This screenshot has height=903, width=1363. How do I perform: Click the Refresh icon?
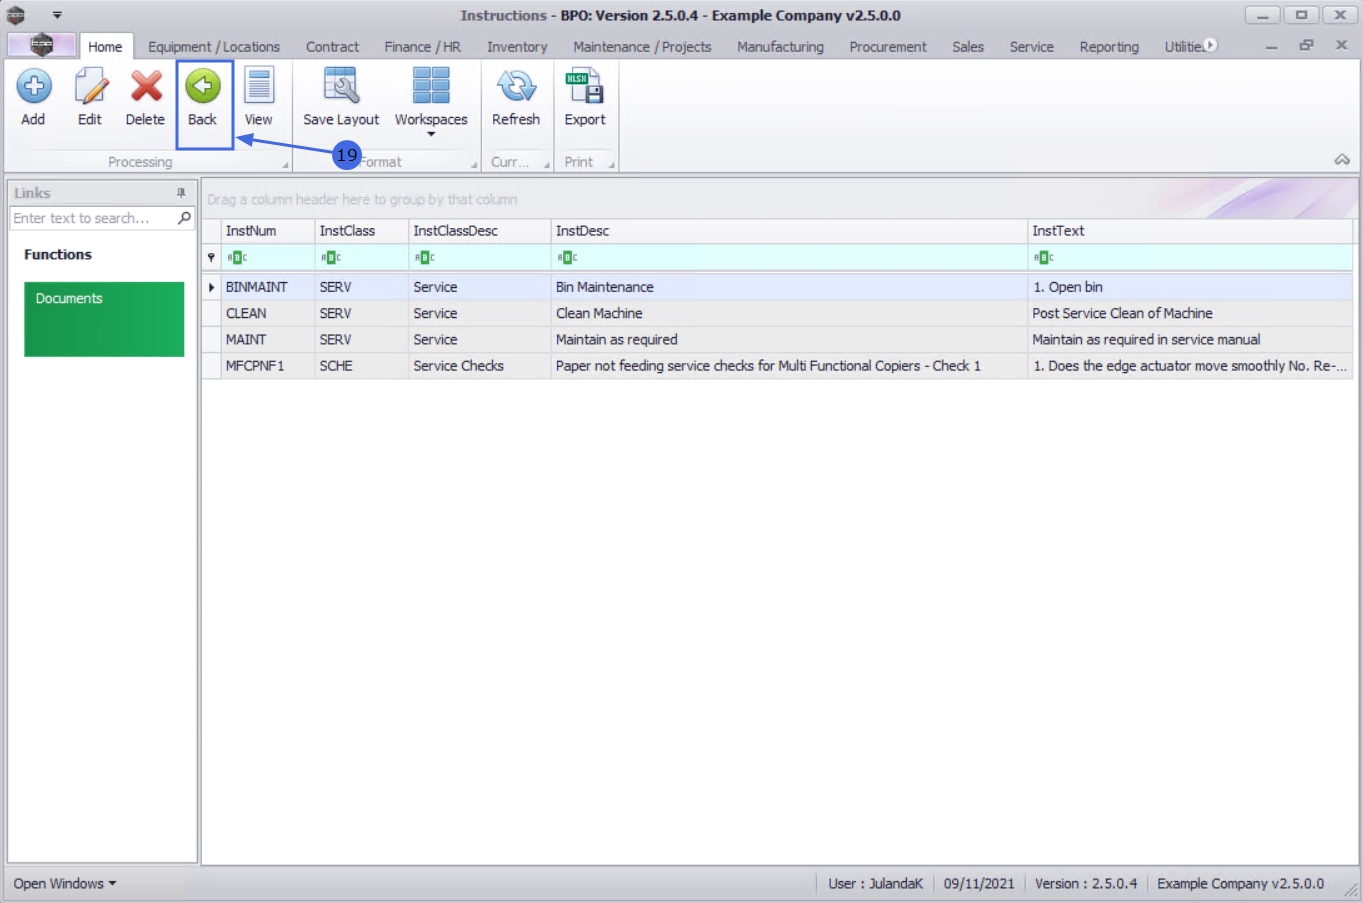[x=516, y=86]
